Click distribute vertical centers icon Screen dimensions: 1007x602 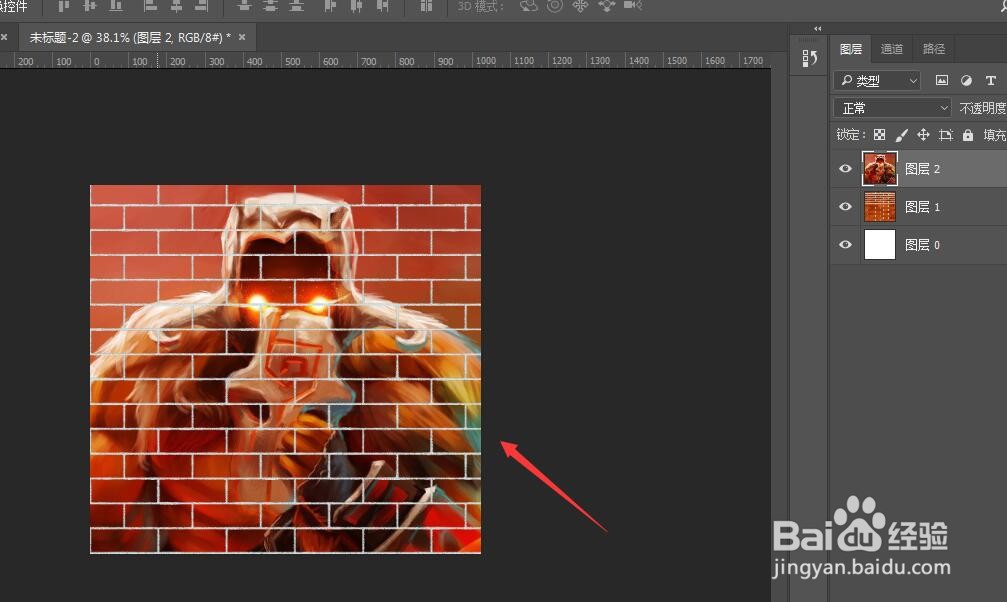click(x=270, y=6)
